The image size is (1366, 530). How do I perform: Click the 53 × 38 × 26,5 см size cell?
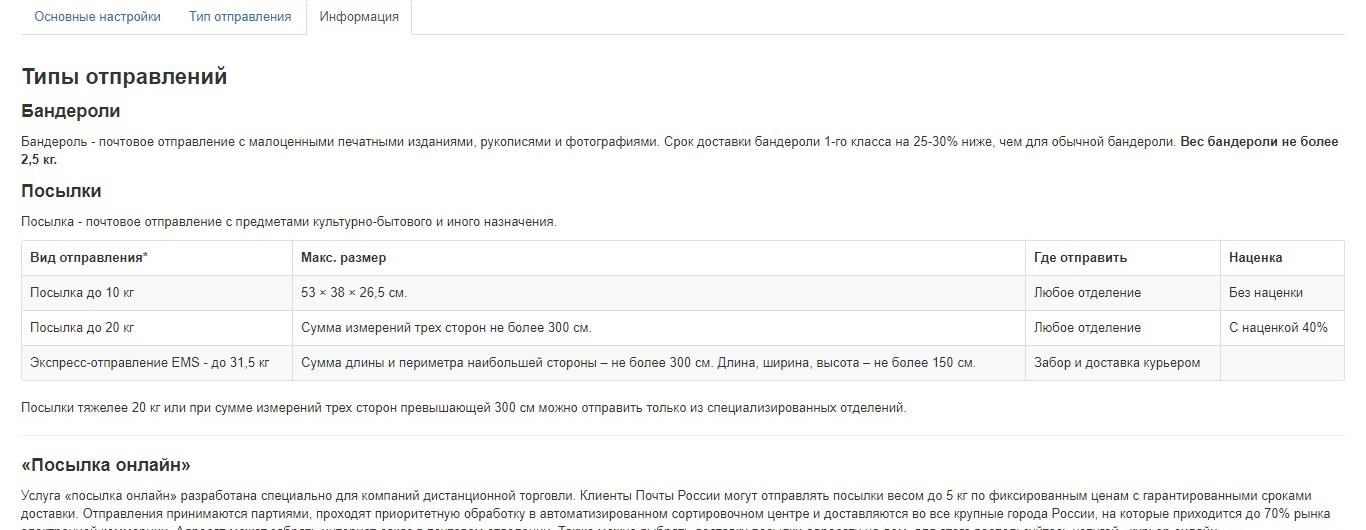[659, 293]
